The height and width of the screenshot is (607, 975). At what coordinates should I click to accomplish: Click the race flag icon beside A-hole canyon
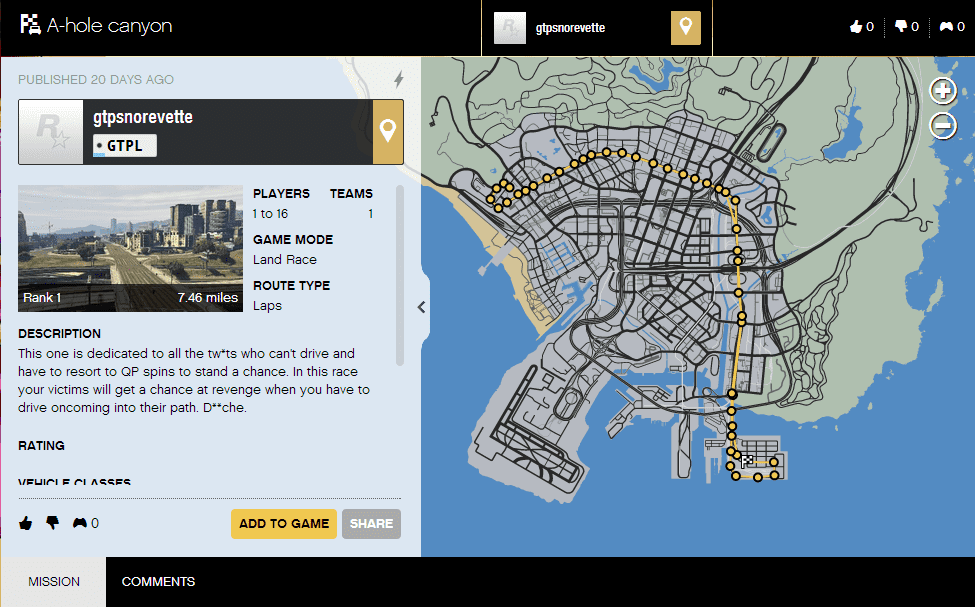click(30, 25)
